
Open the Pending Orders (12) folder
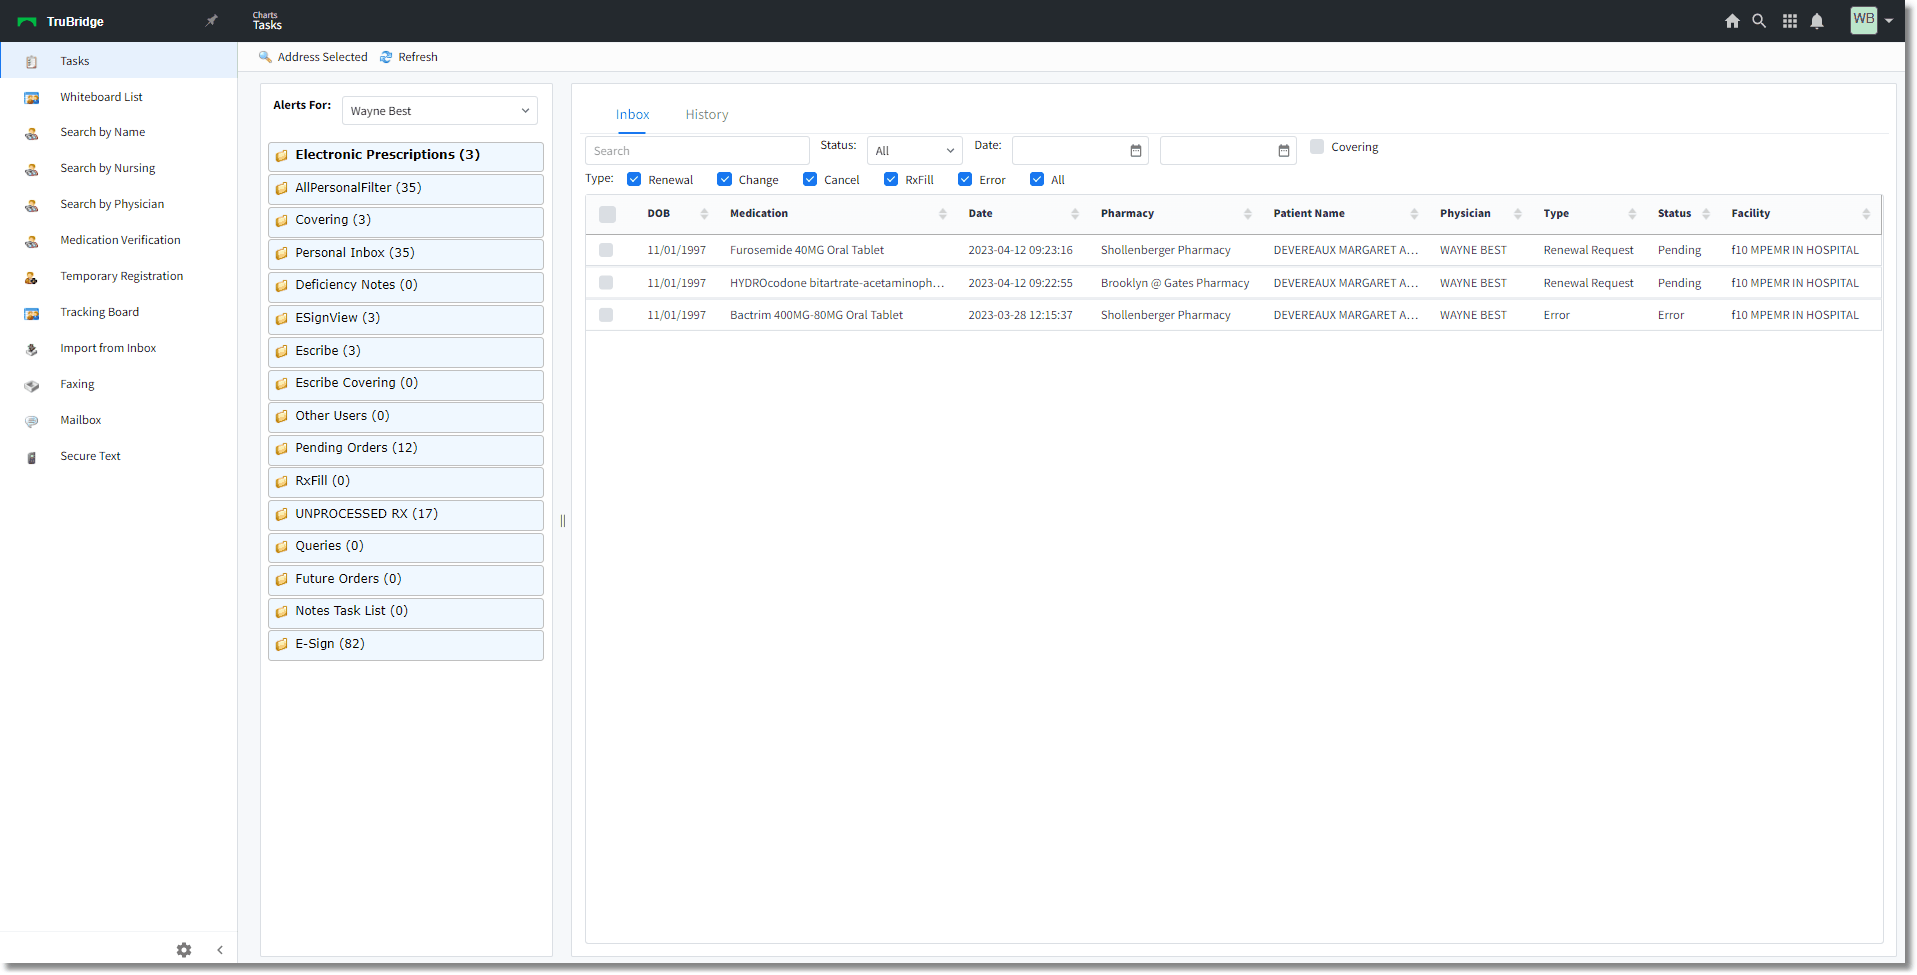point(406,449)
